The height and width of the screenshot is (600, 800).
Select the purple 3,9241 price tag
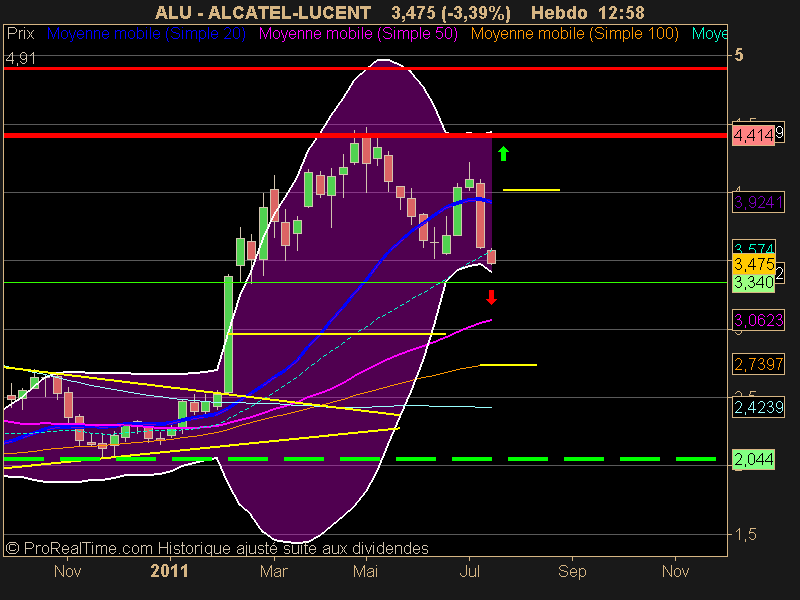758,203
